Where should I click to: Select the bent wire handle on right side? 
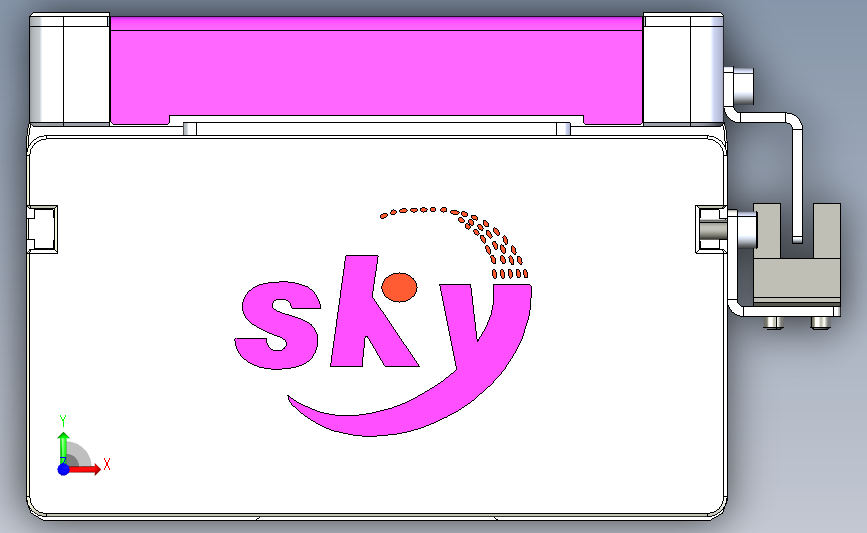click(x=796, y=177)
